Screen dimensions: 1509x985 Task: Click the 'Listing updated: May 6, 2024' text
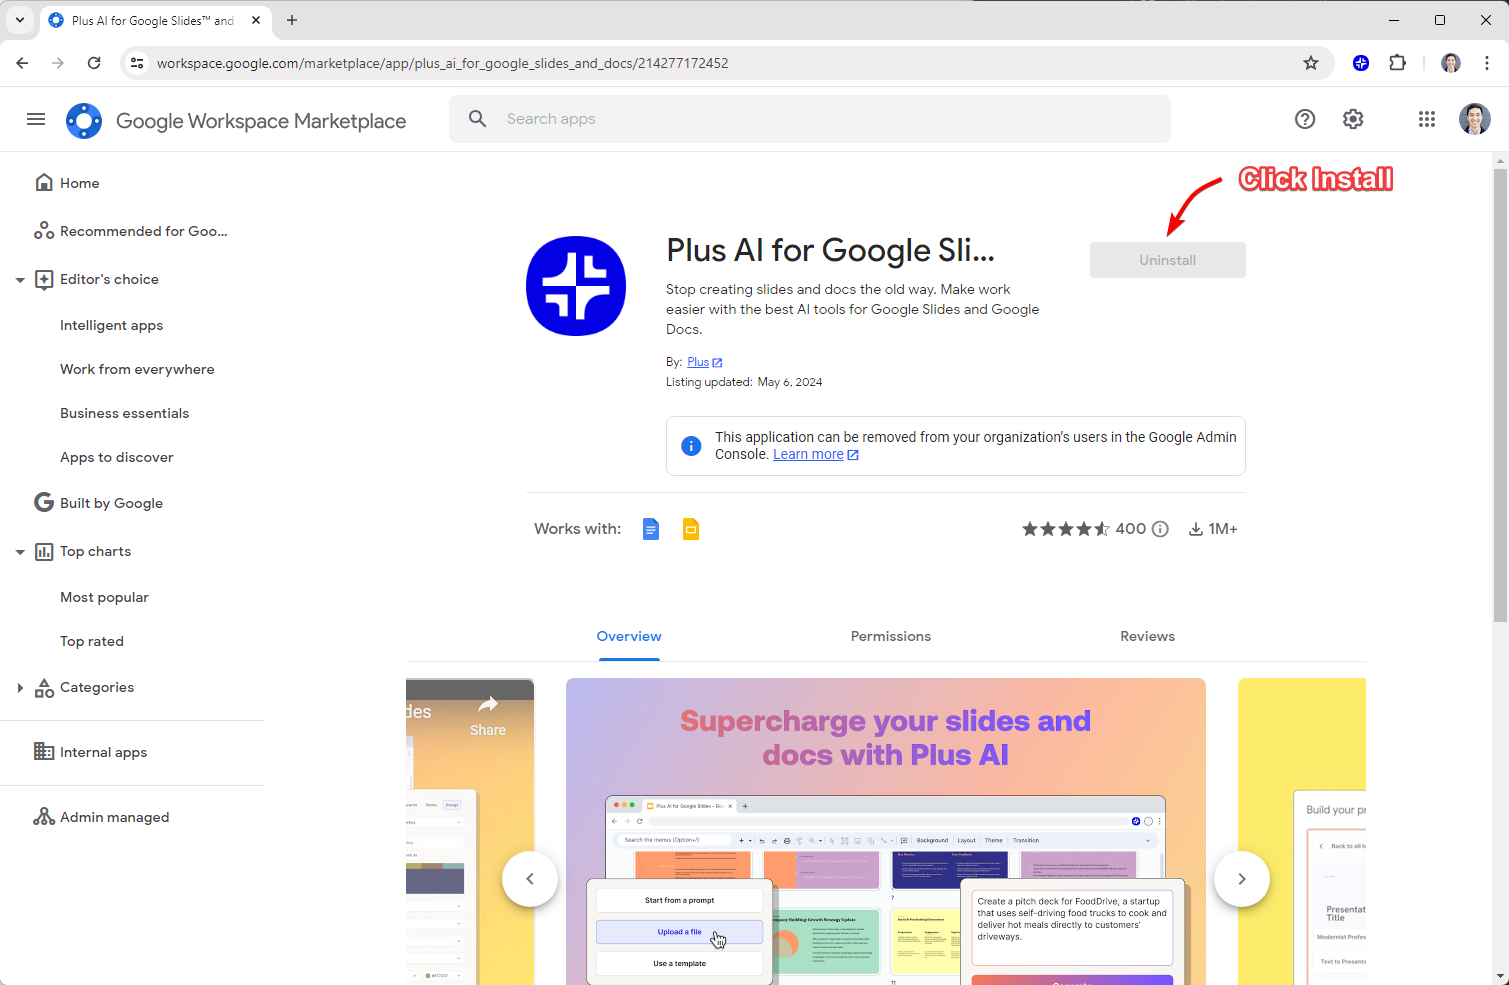[744, 382]
